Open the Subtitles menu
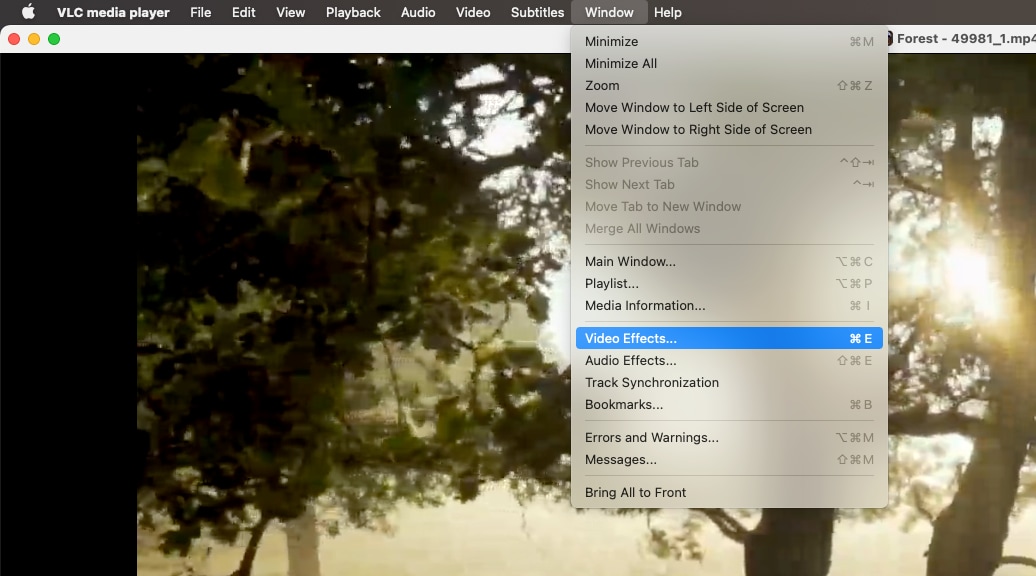Viewport: 1036px width, 576px height. click(x=537, y=12)
